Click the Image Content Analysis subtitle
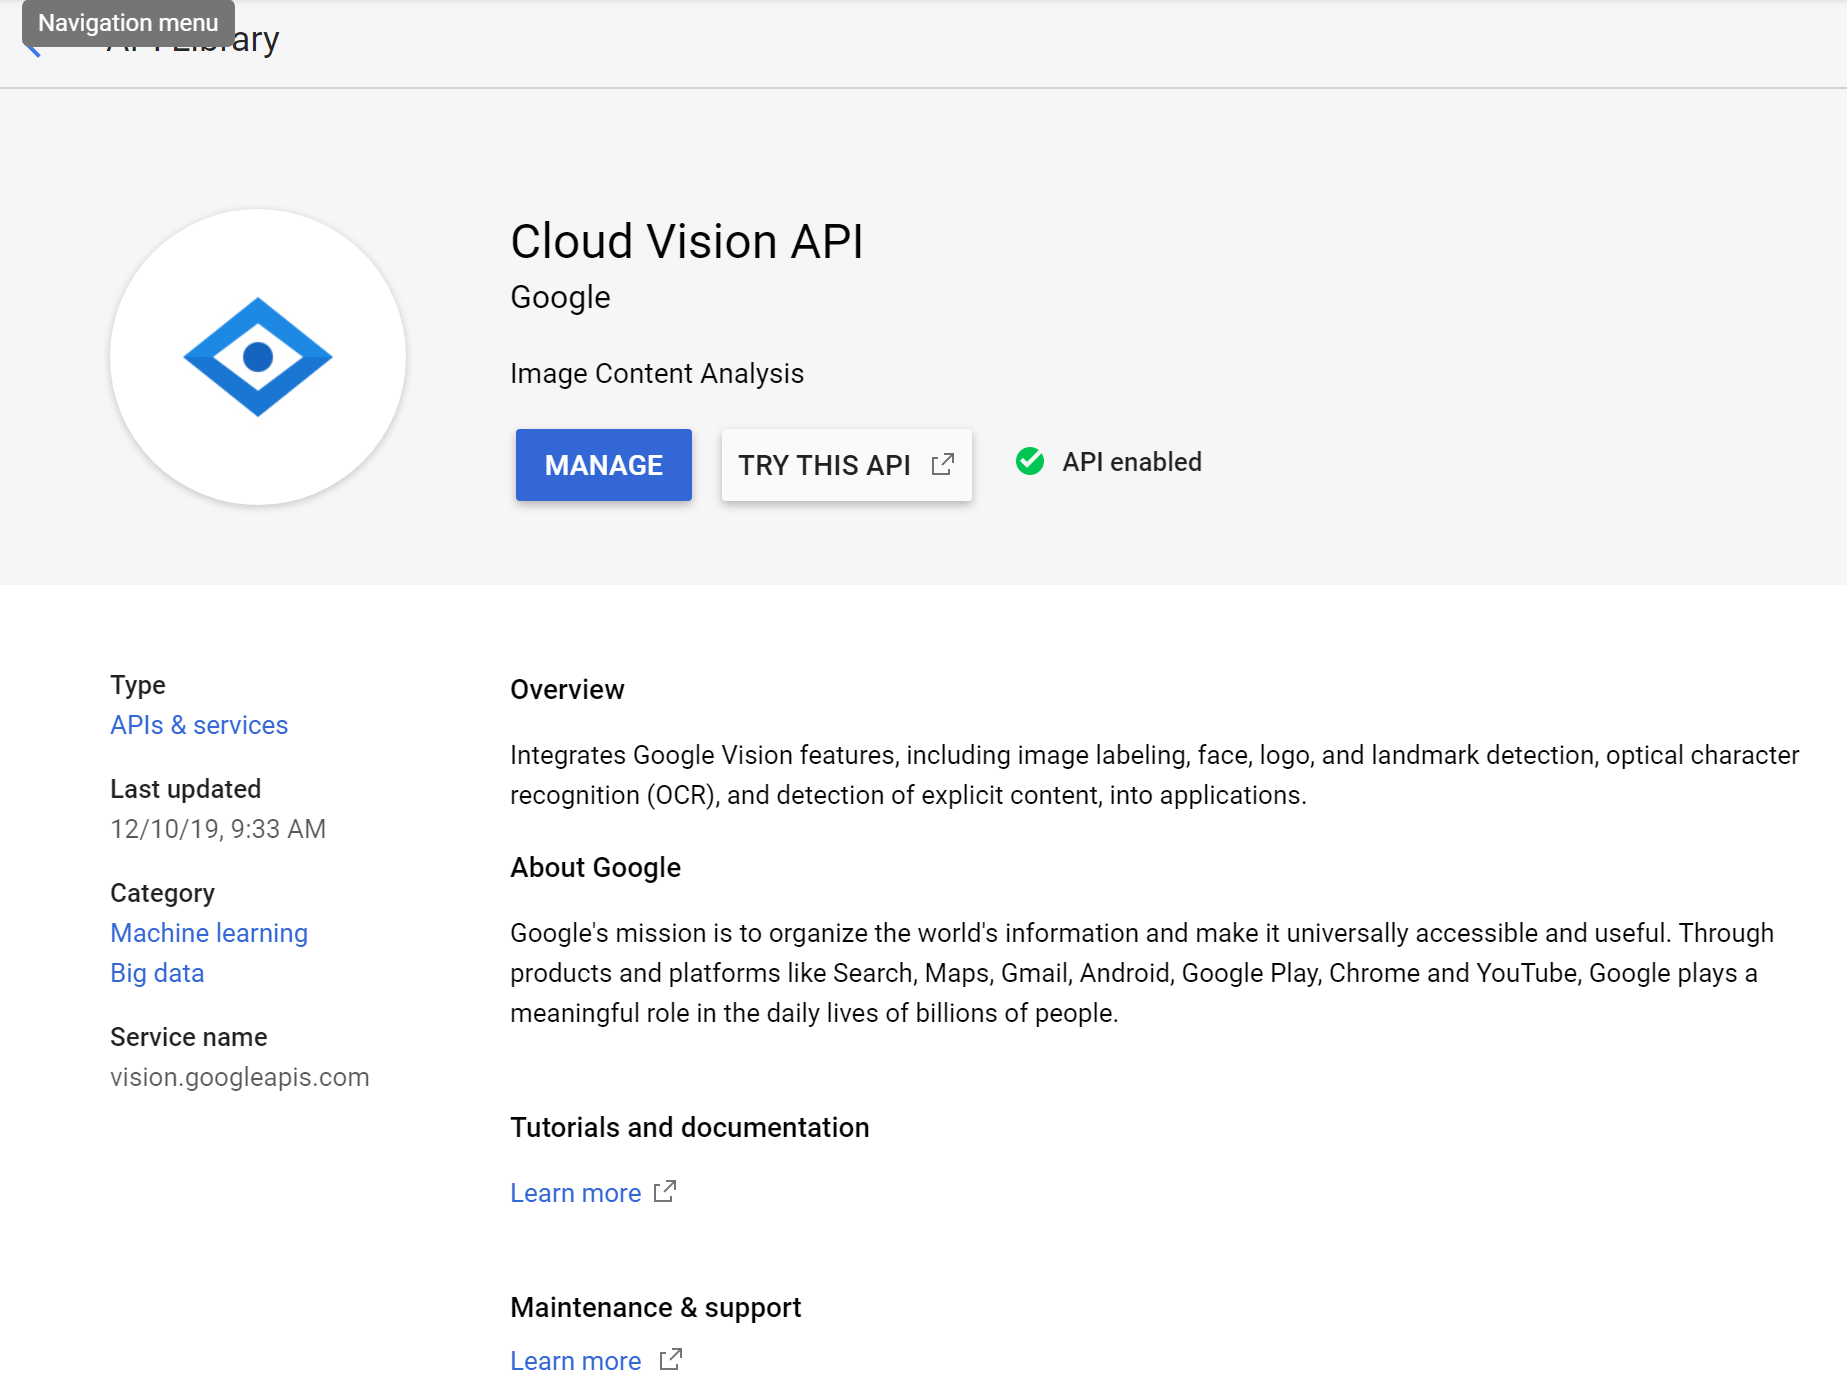 click(657, 373)
